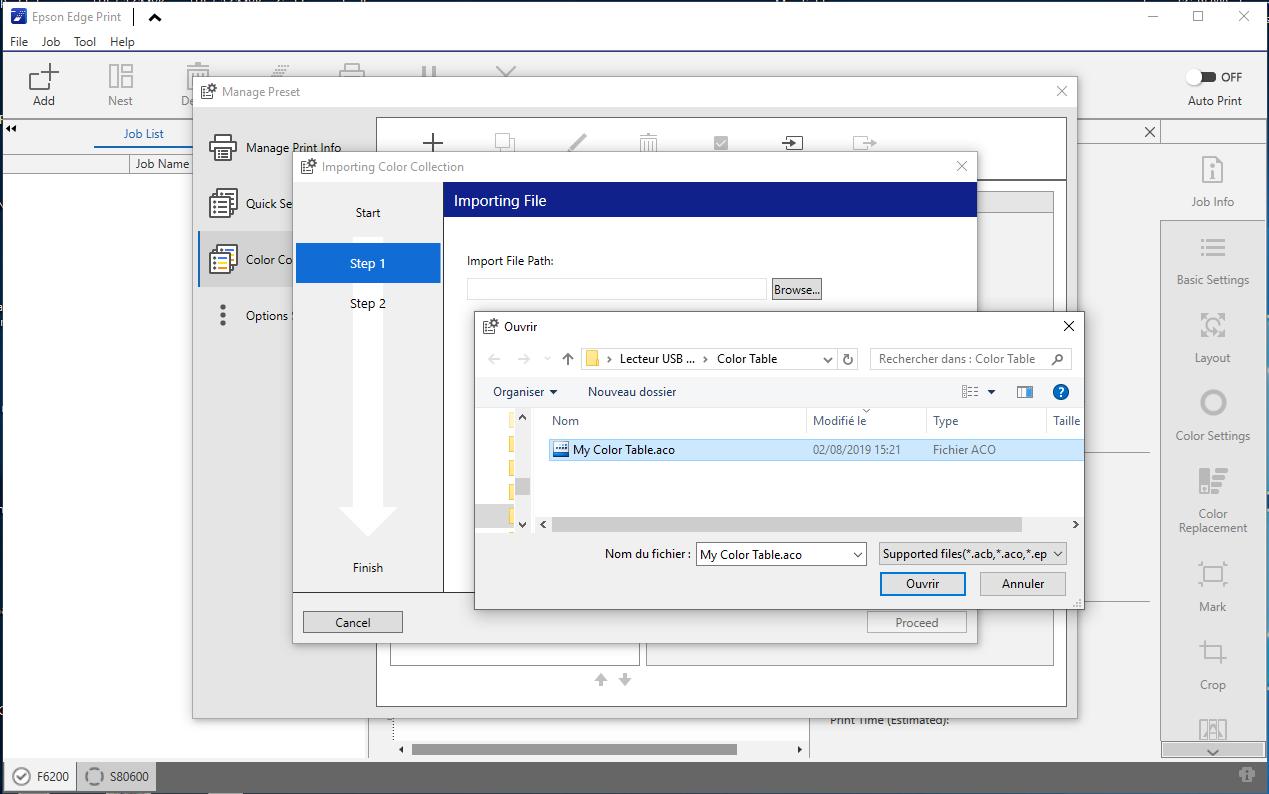Click the trash icon in Manage Preset toolbar
The image size is (1269, 794).
[649, 143]
